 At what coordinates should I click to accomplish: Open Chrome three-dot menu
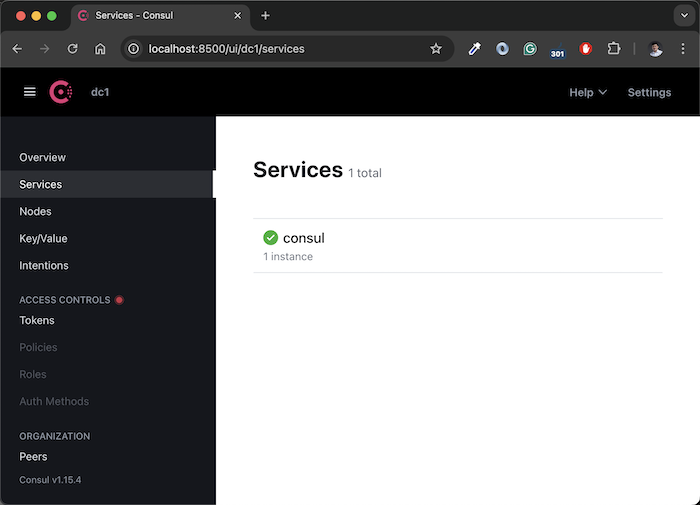(683, 49)
